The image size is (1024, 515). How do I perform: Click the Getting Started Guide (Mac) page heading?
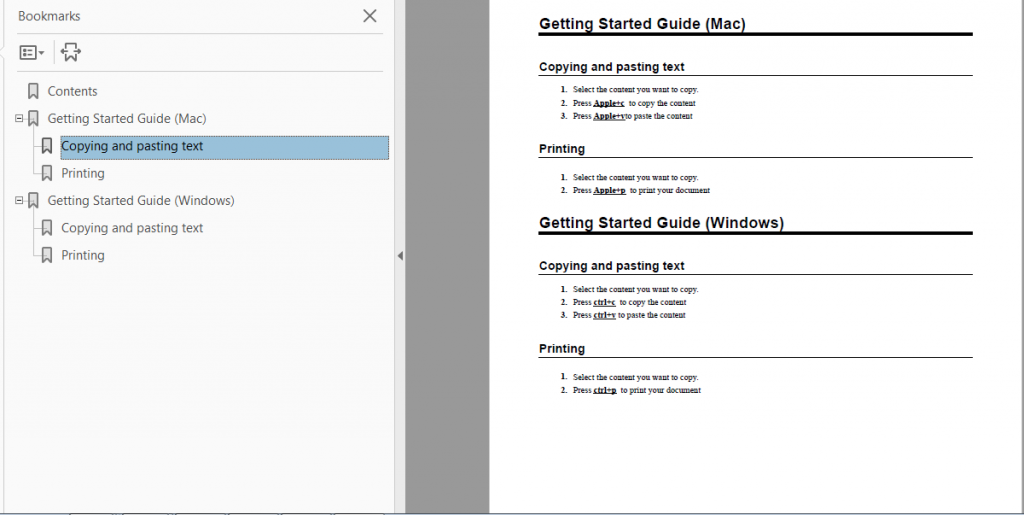click(642, 24)
